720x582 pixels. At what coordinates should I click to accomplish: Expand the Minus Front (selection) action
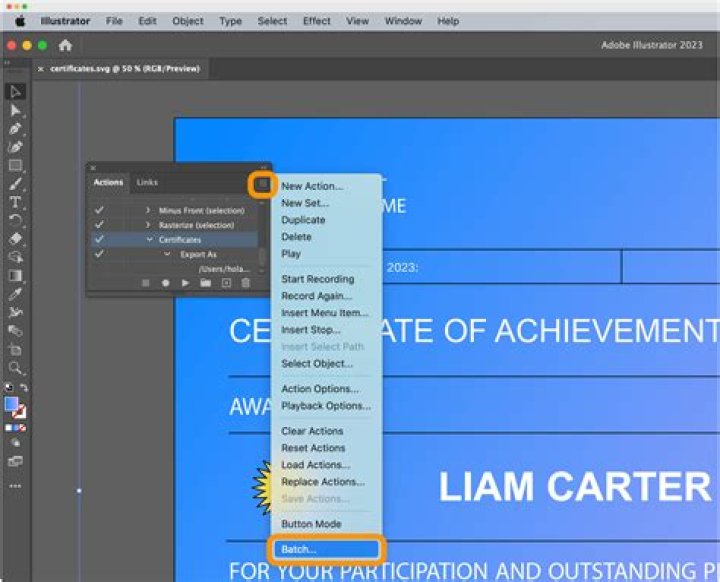(x=148, y=211)
